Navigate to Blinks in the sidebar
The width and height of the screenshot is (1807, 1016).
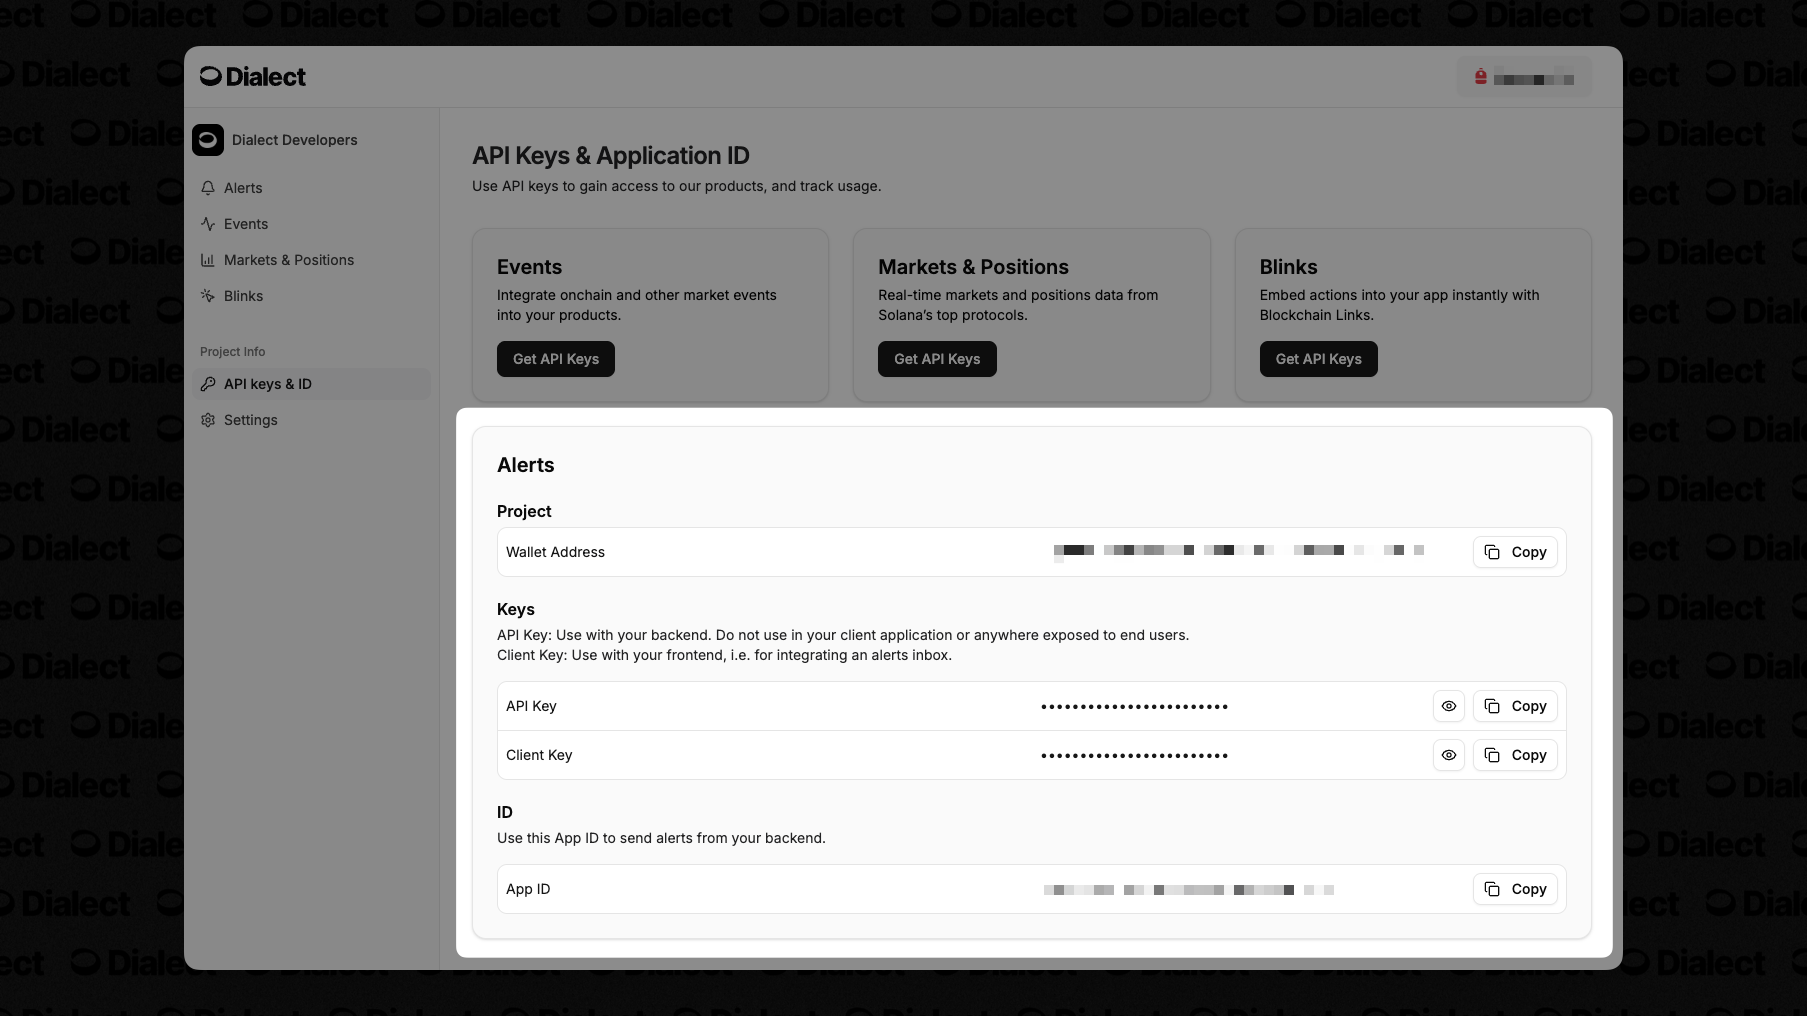tap(311, 296)
